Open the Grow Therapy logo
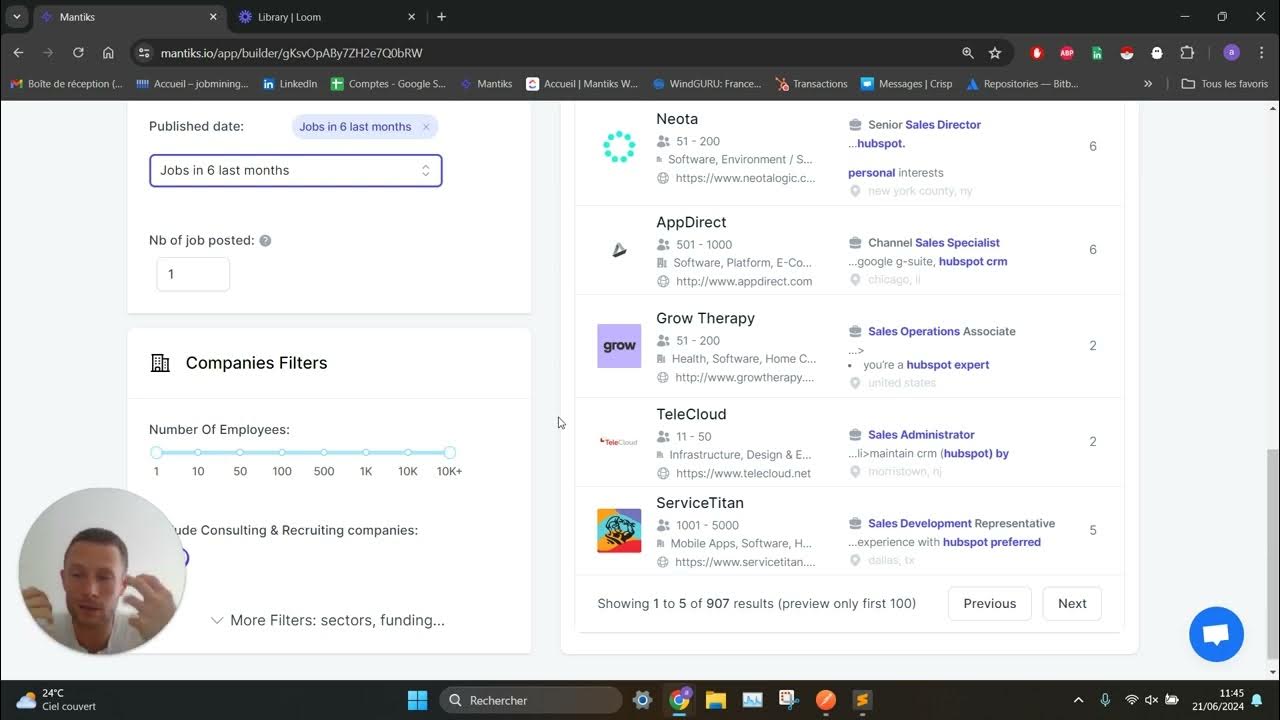The image size is (1280, 720). 619,346
